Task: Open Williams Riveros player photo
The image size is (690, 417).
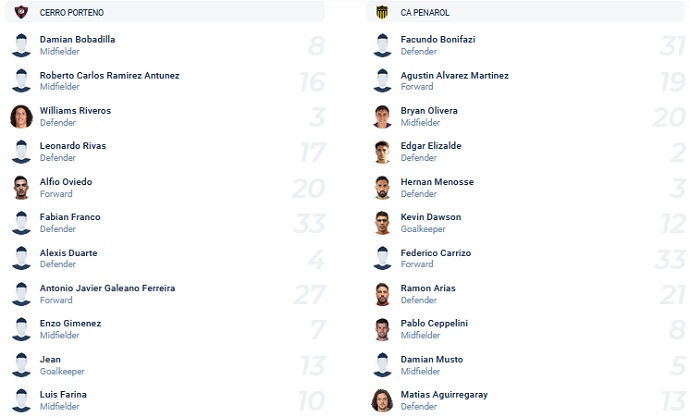Action: [21, 116]
